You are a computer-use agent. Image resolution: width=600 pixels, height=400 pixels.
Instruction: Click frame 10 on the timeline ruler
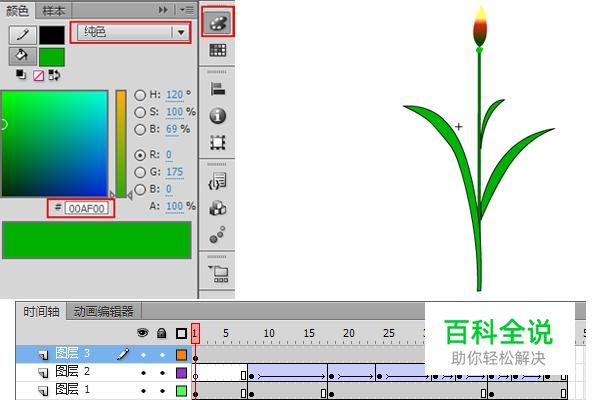pos(269,333)
